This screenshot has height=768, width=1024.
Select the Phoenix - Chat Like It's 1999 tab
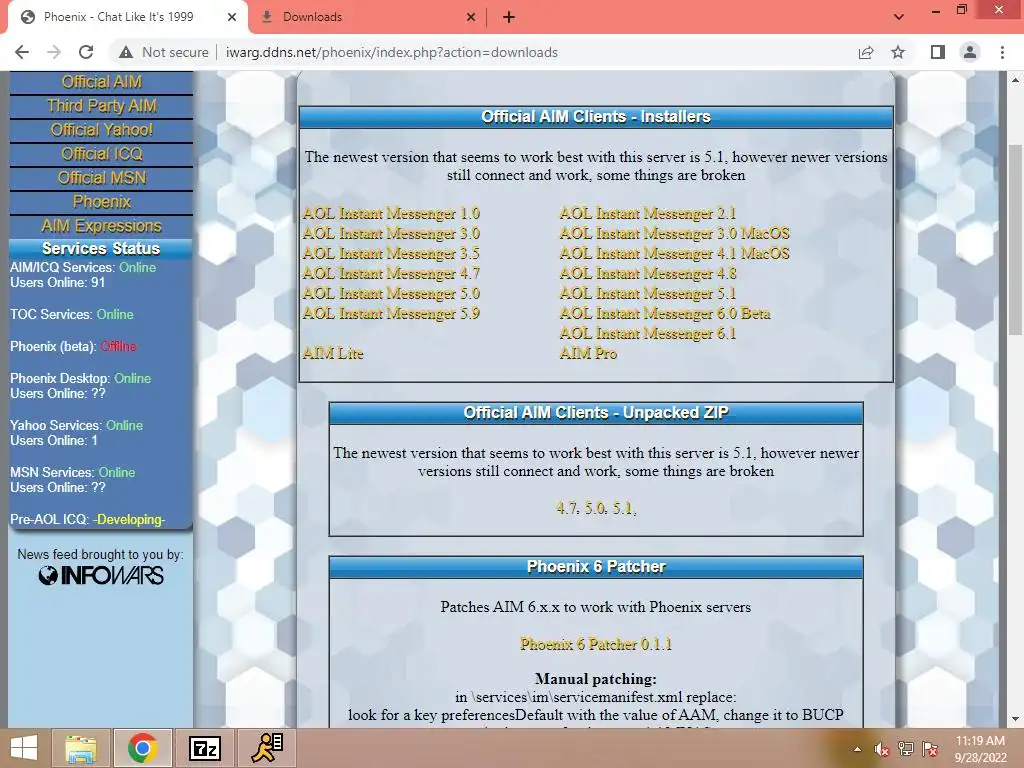coord(127,17)
